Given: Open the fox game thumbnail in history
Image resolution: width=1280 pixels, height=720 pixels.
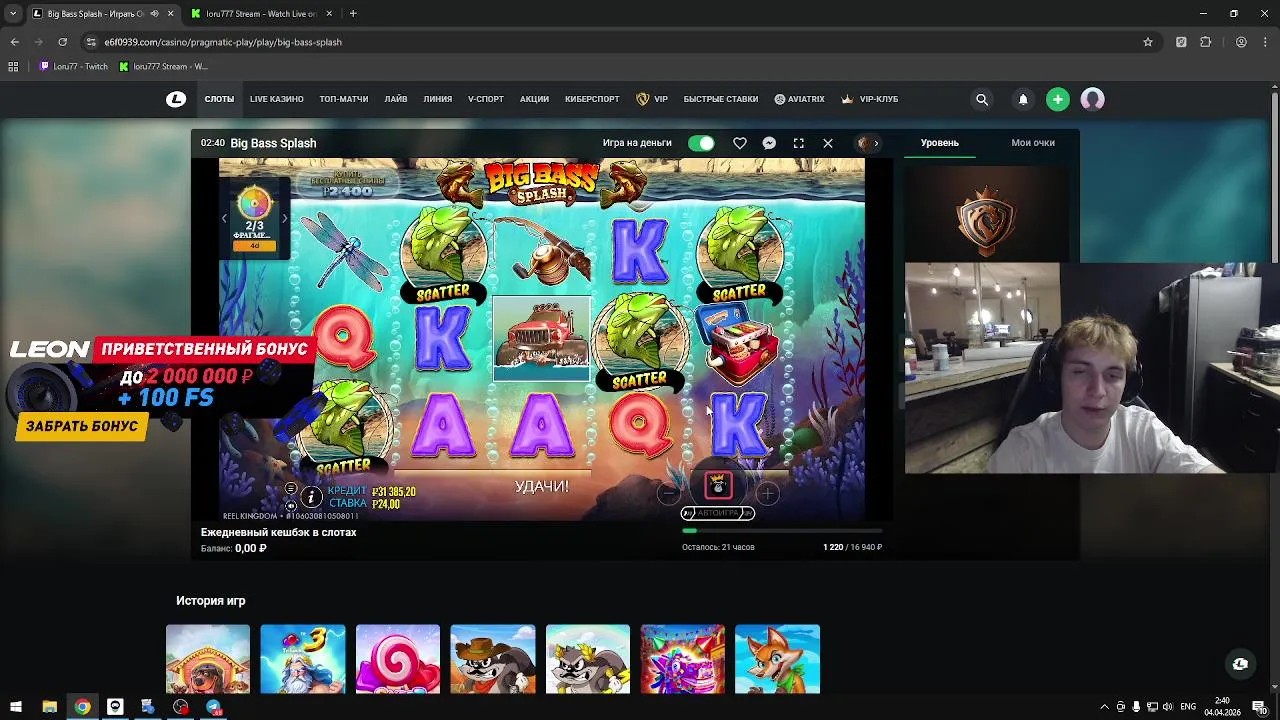Looking at the screenshot, I should 778,659.
